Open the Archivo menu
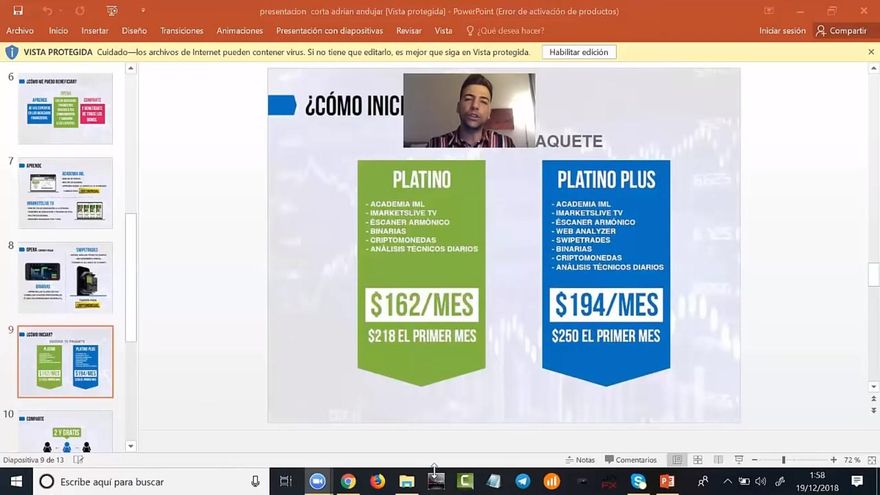Image resolution: width=880 pixels, height=495 pixels. [x=19, y=31]
